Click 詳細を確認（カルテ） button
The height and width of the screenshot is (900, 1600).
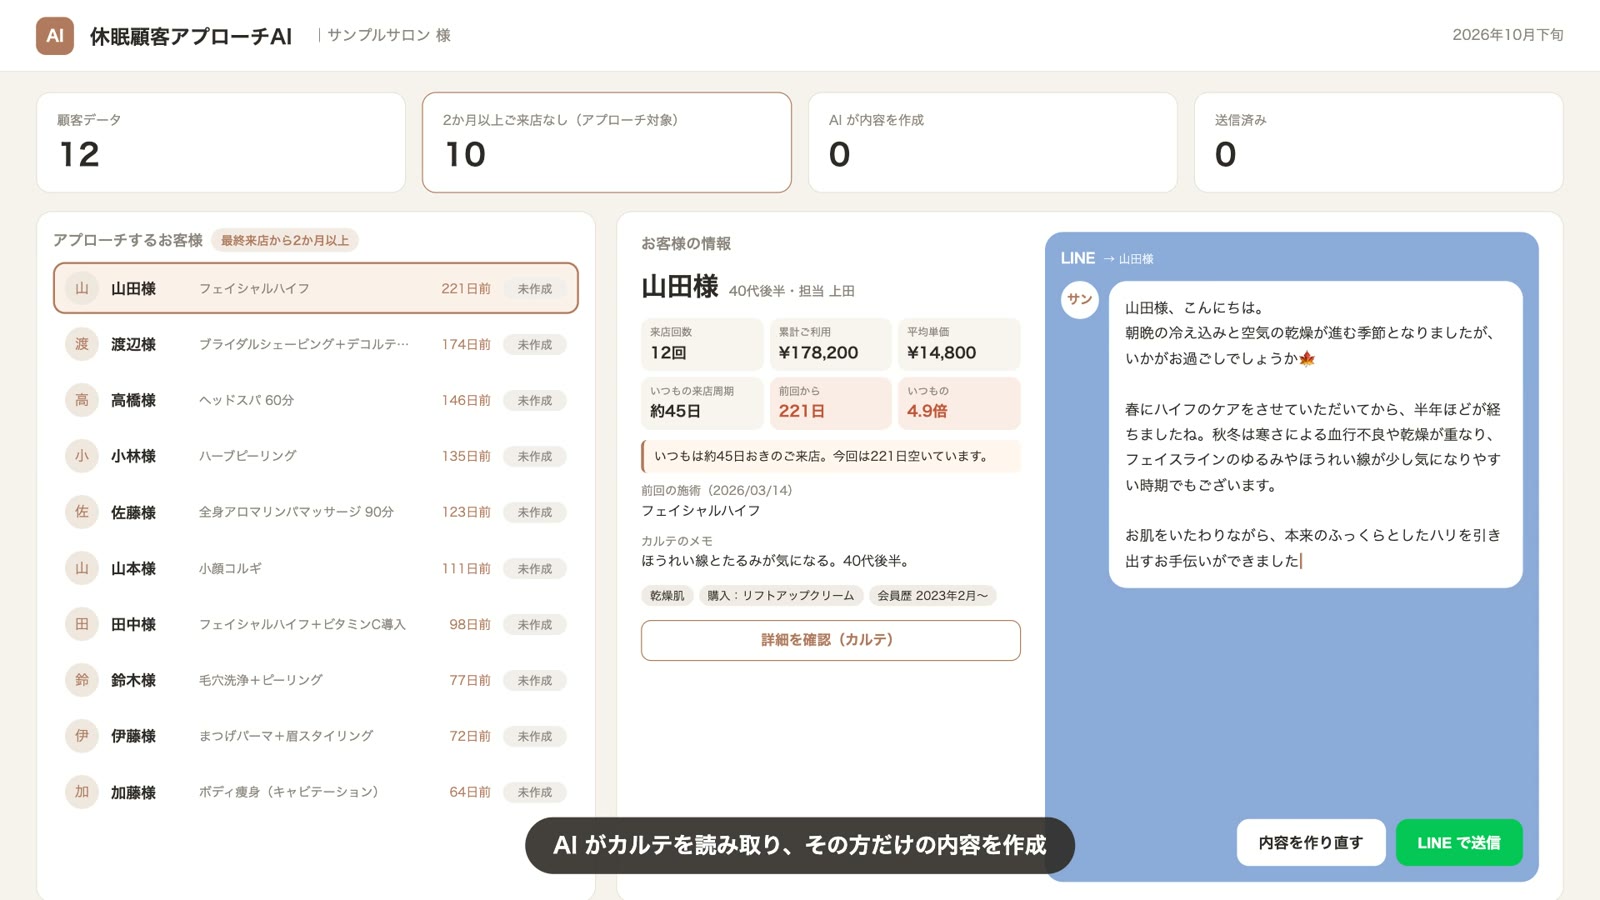831,640
